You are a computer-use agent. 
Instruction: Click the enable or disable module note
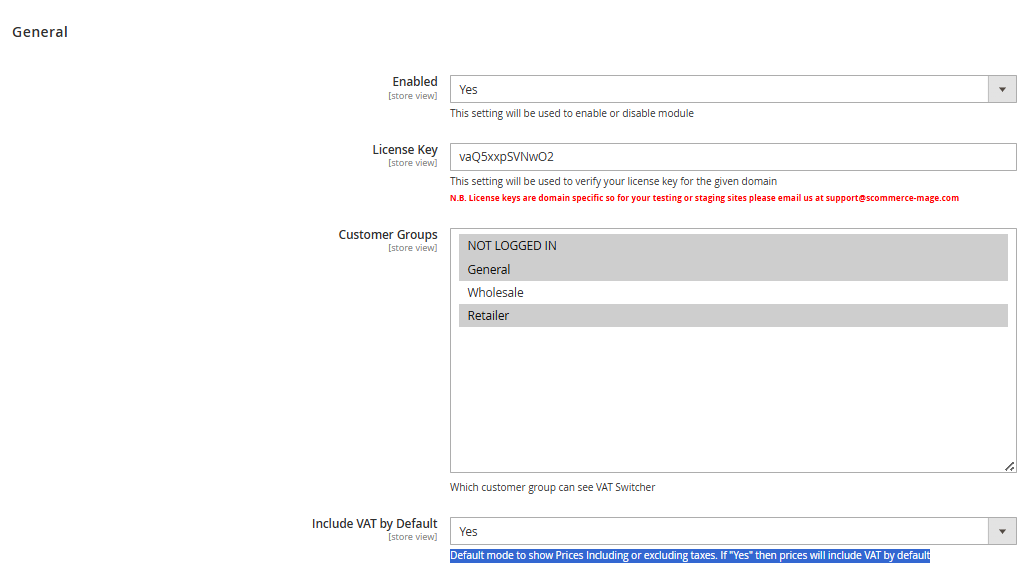pyautogui.click(x=571, y=114)
